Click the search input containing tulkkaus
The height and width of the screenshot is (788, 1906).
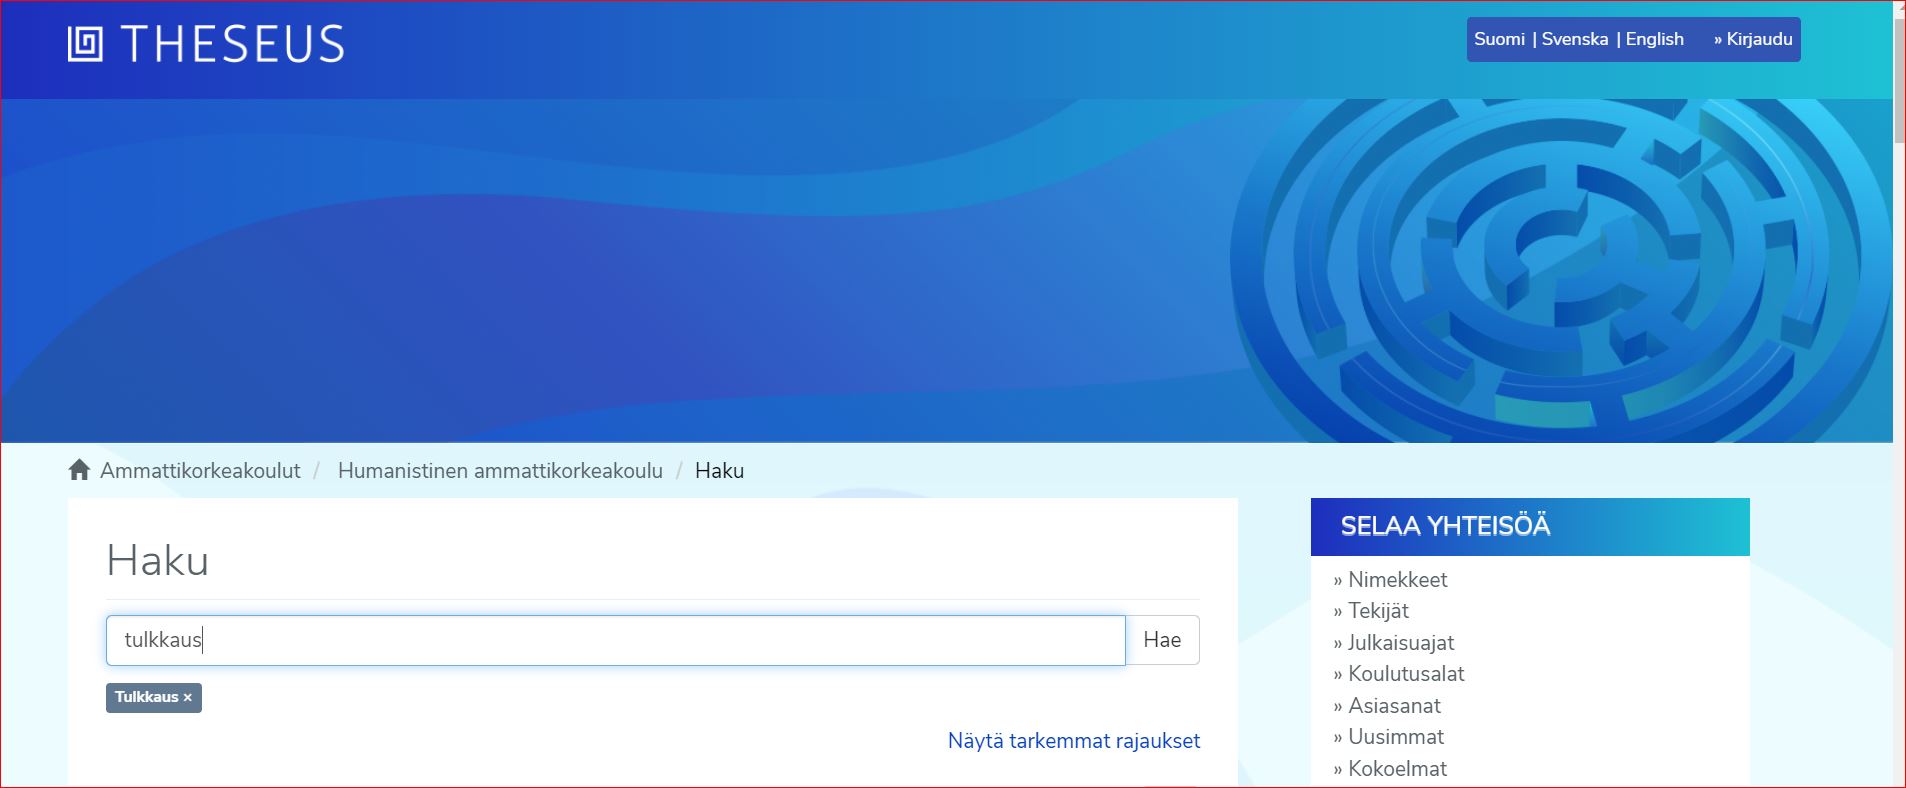616,640
